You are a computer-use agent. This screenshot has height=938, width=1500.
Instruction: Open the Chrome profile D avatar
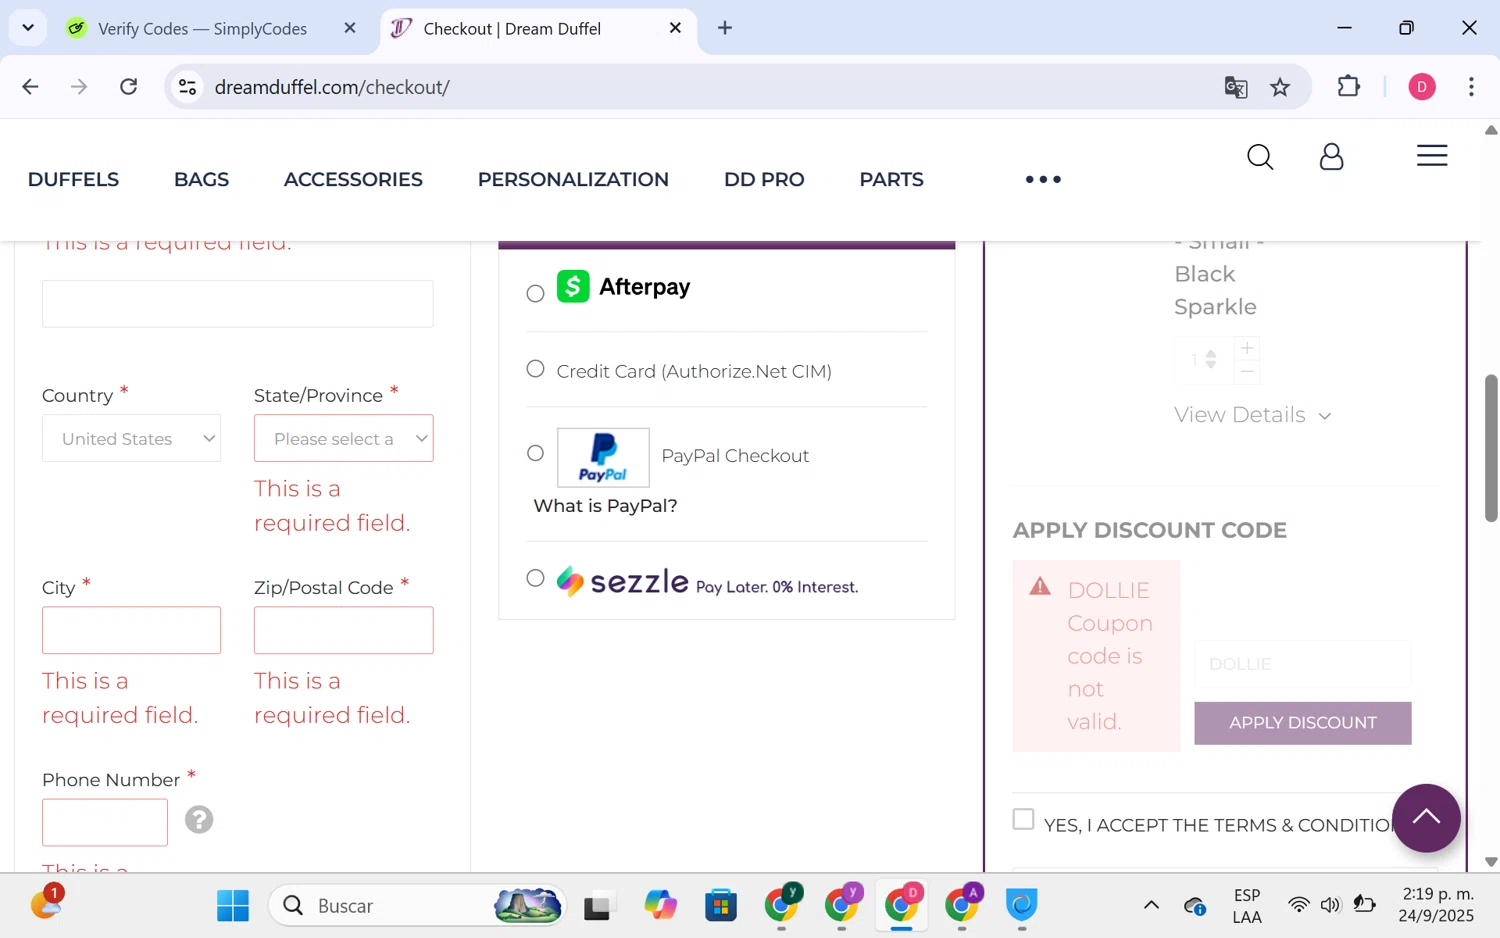click(x=1422, y=87)
